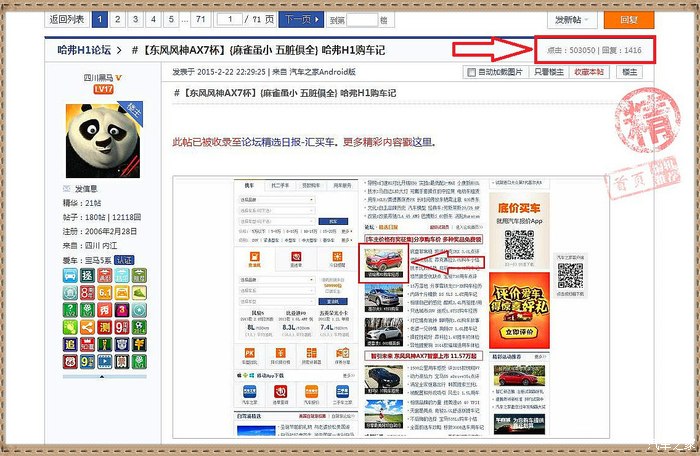
Task: Click the LV17 level badge
Action: pyautogui.click(x=103, y=89)
